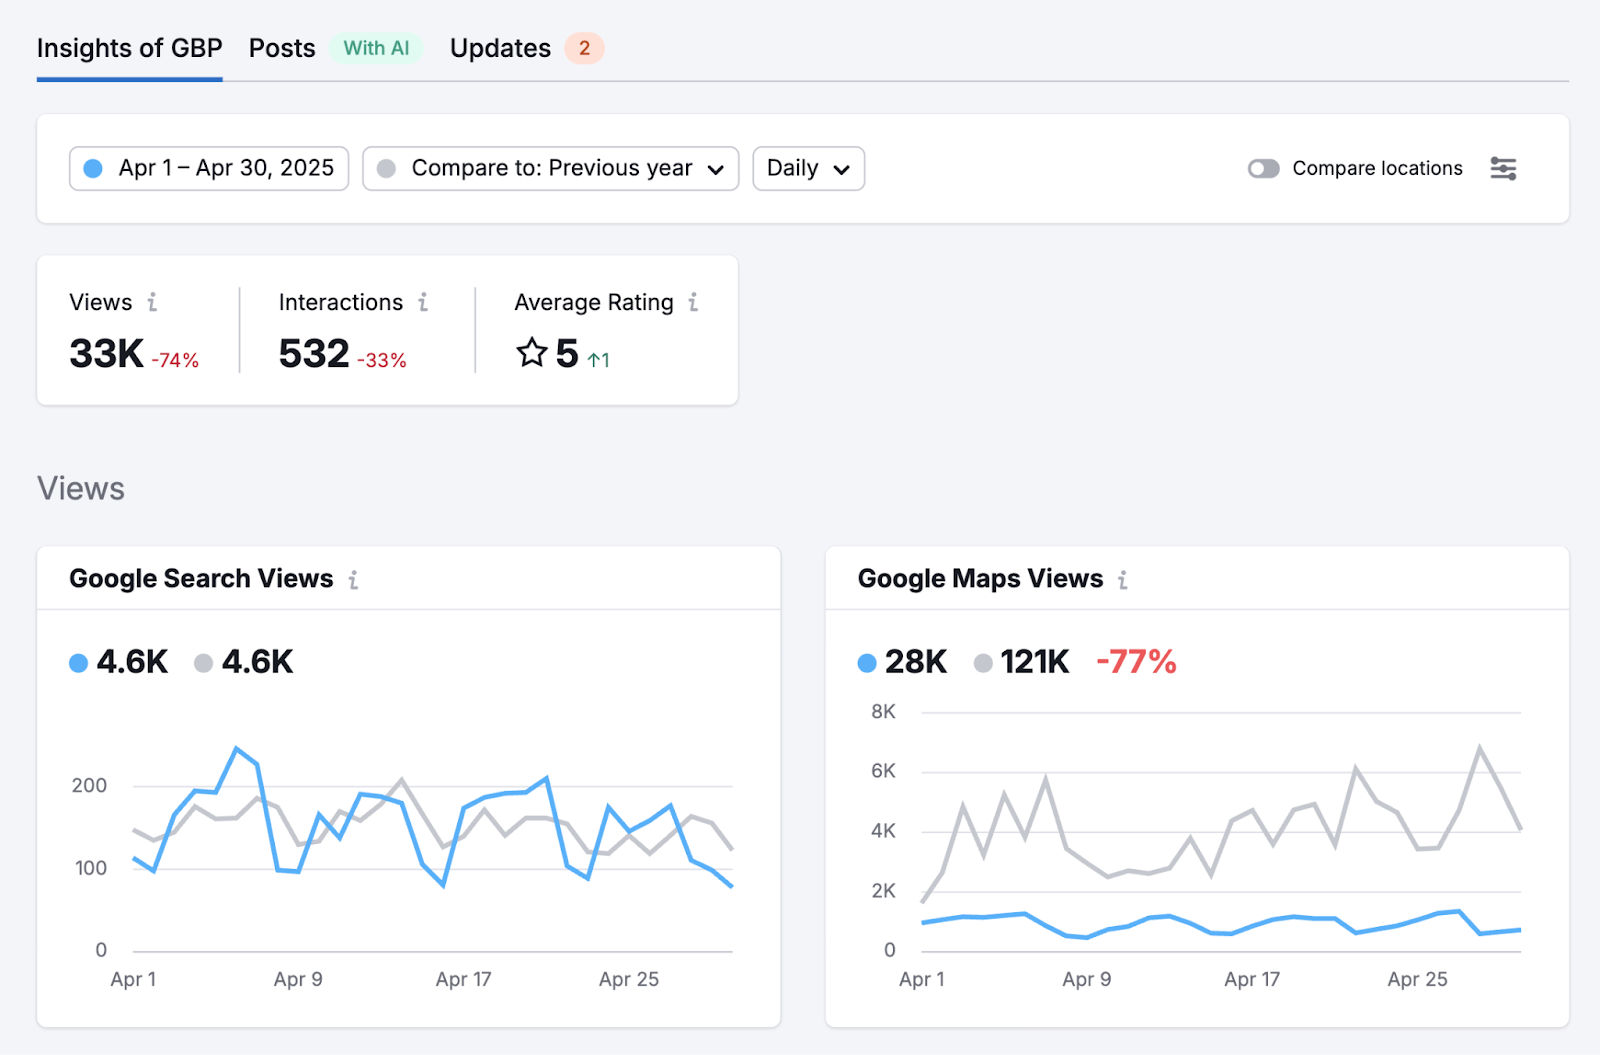Image resolution: width=1600 pixels, height=1055 pixels.
Task: Click the gray comparison dot in the filter bar
Action: pos(386,168)
